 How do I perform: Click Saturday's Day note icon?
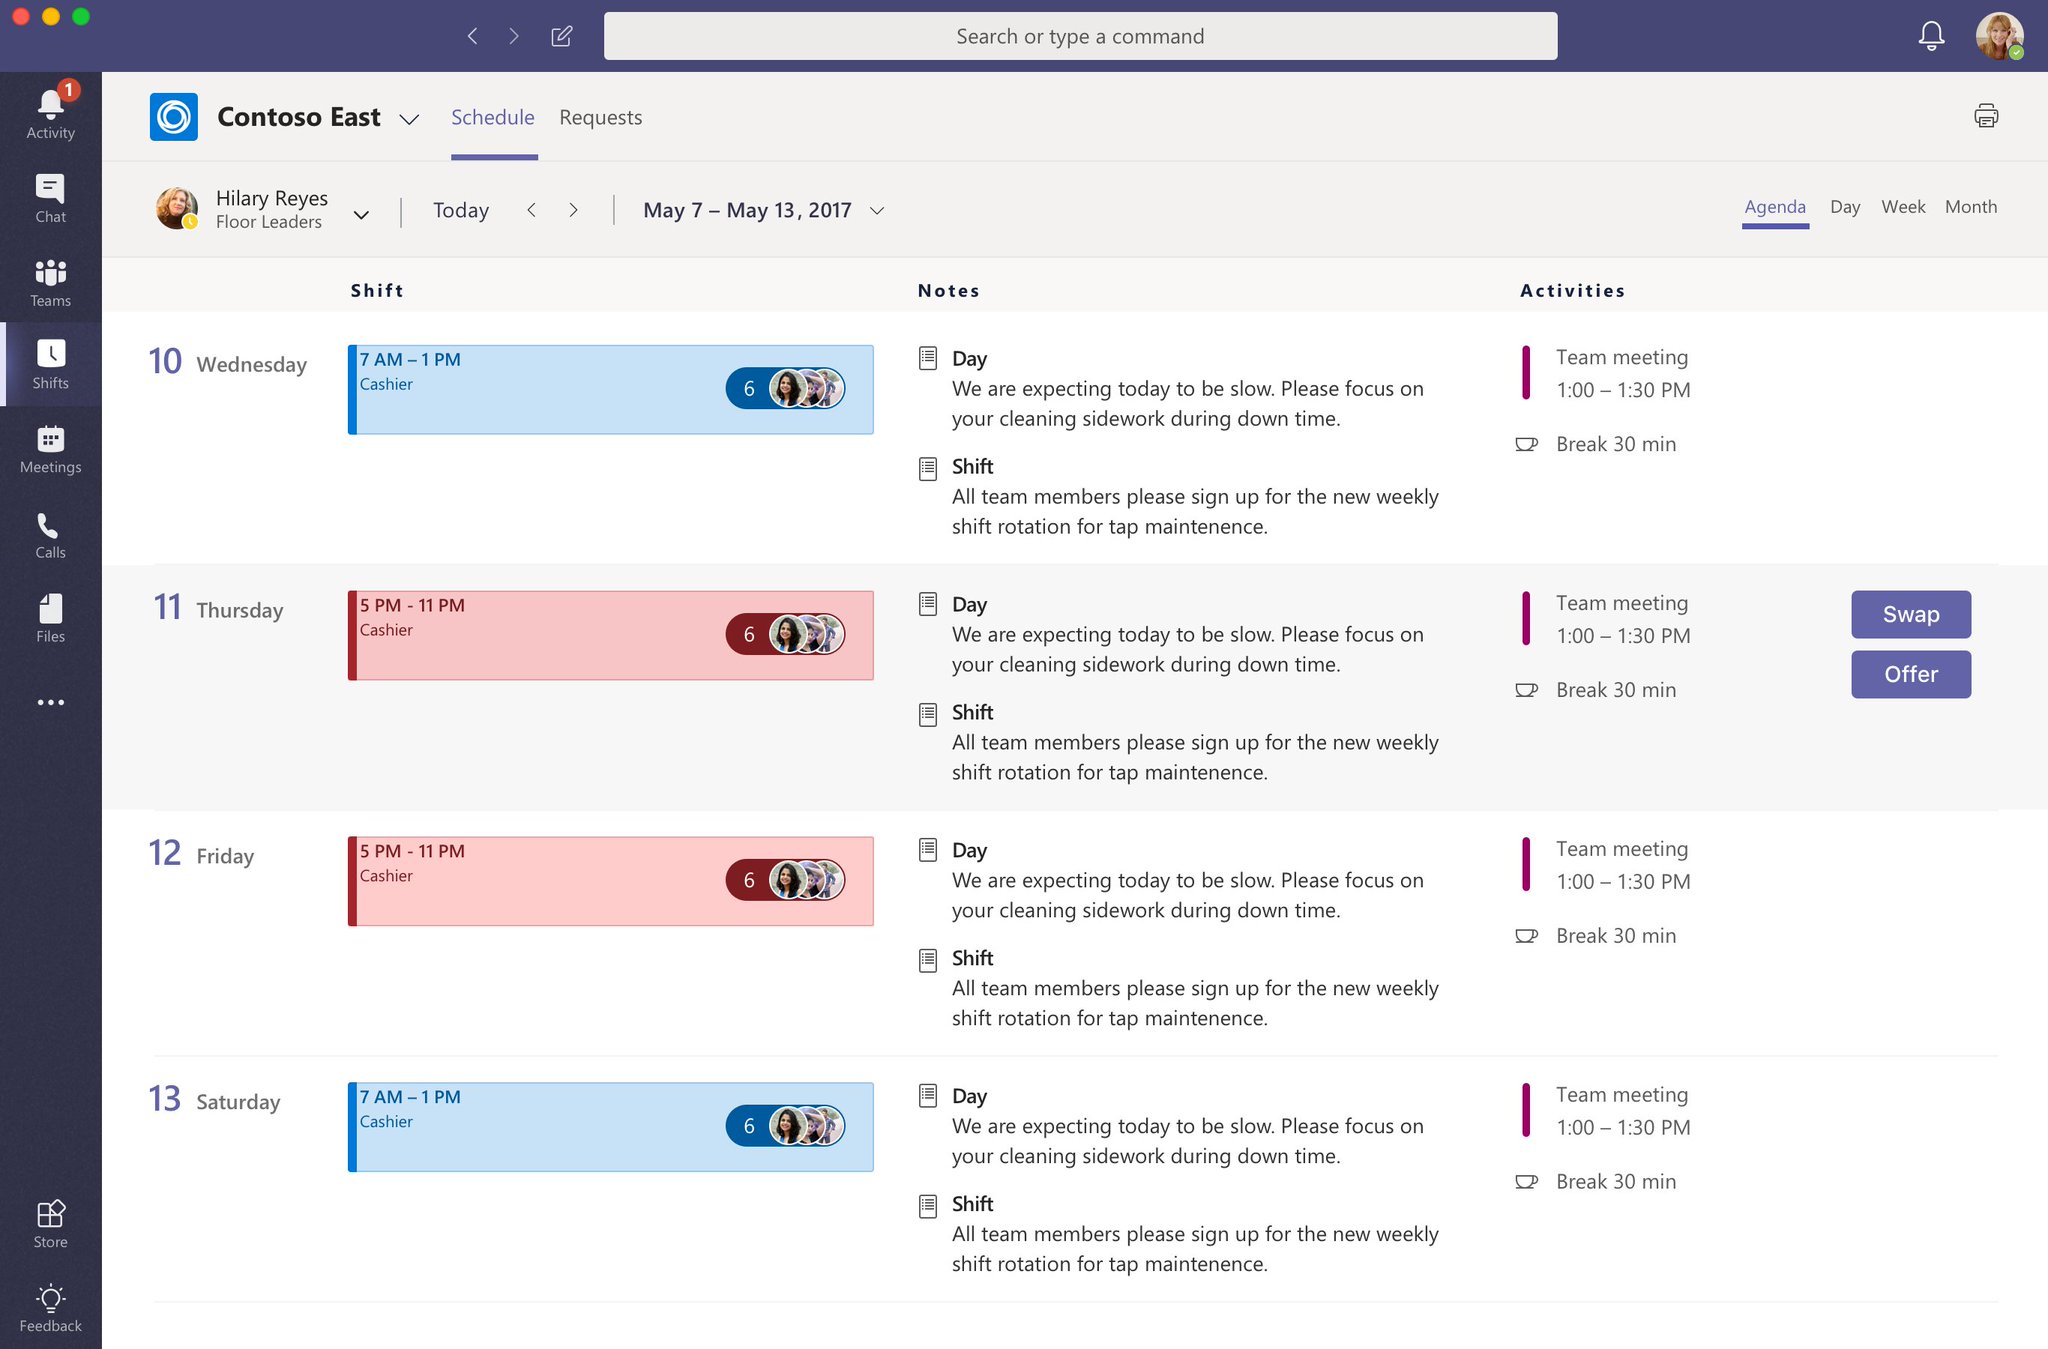coord(928,1096)
